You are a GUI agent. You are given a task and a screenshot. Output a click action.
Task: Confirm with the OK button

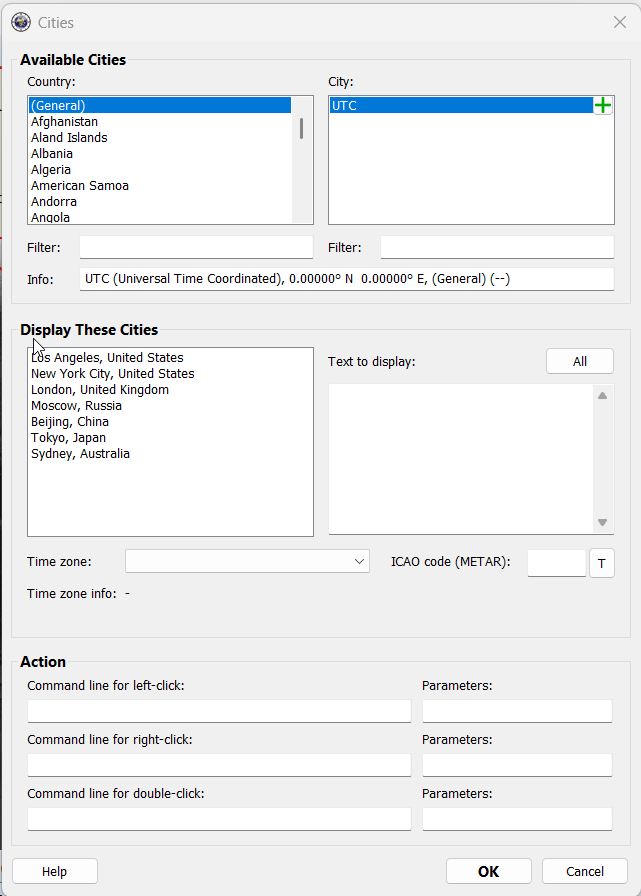click(488, 871)
